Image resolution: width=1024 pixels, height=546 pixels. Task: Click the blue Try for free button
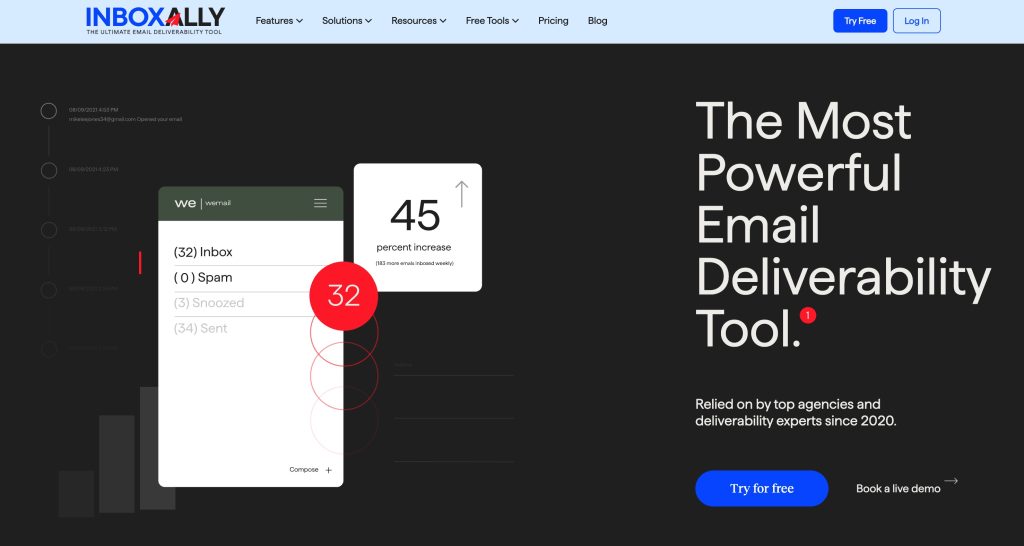point(761,489)
